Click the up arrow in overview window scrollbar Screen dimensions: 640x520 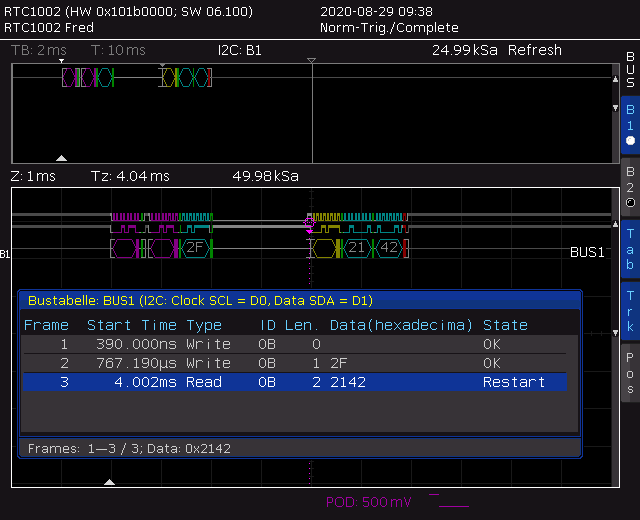(616, 79)
